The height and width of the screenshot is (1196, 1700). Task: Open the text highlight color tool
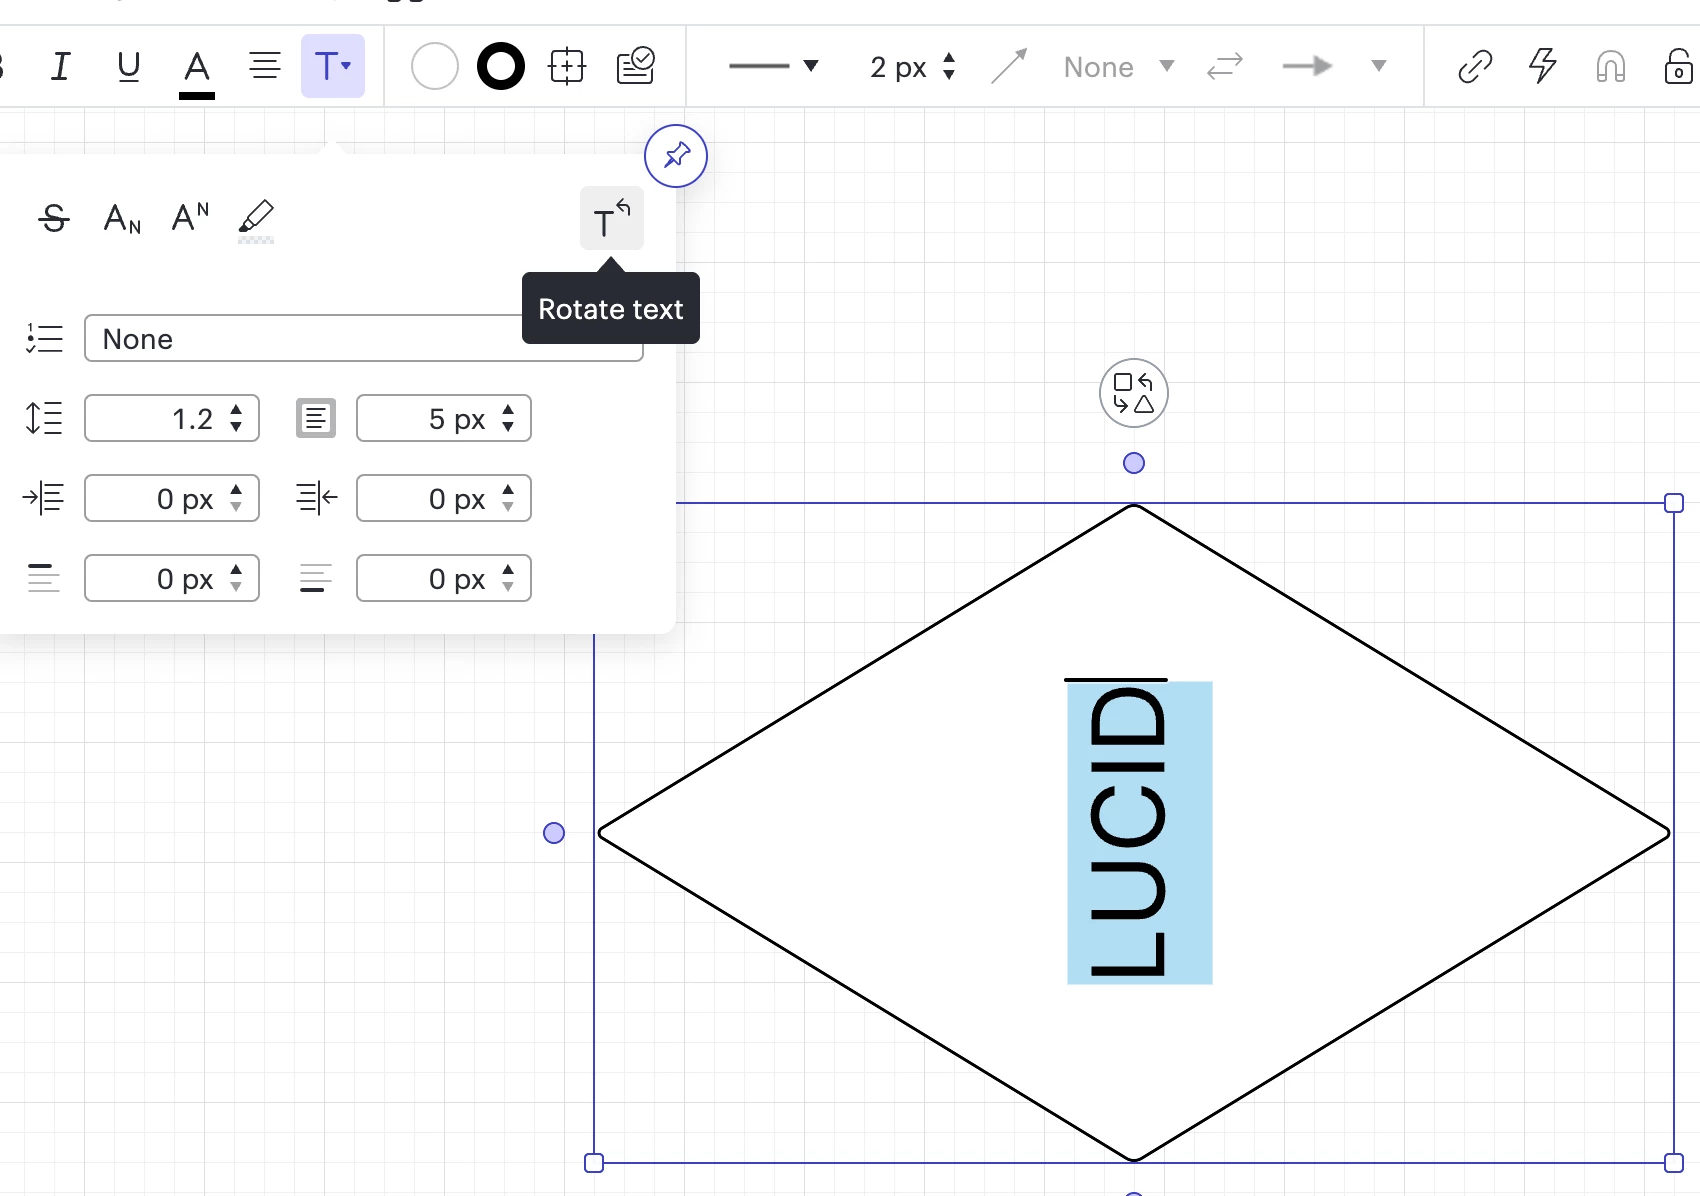[x=256, y=221]
